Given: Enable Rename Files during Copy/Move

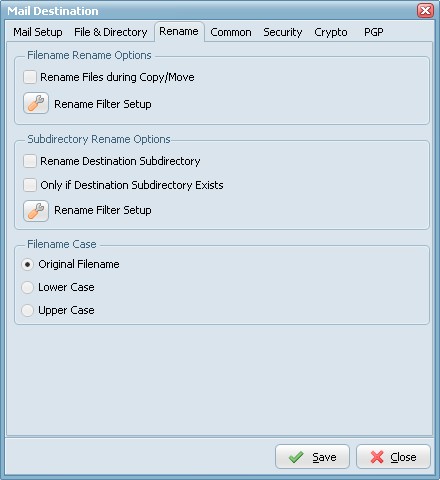Looking at the screenshot, I should [30, 77].
